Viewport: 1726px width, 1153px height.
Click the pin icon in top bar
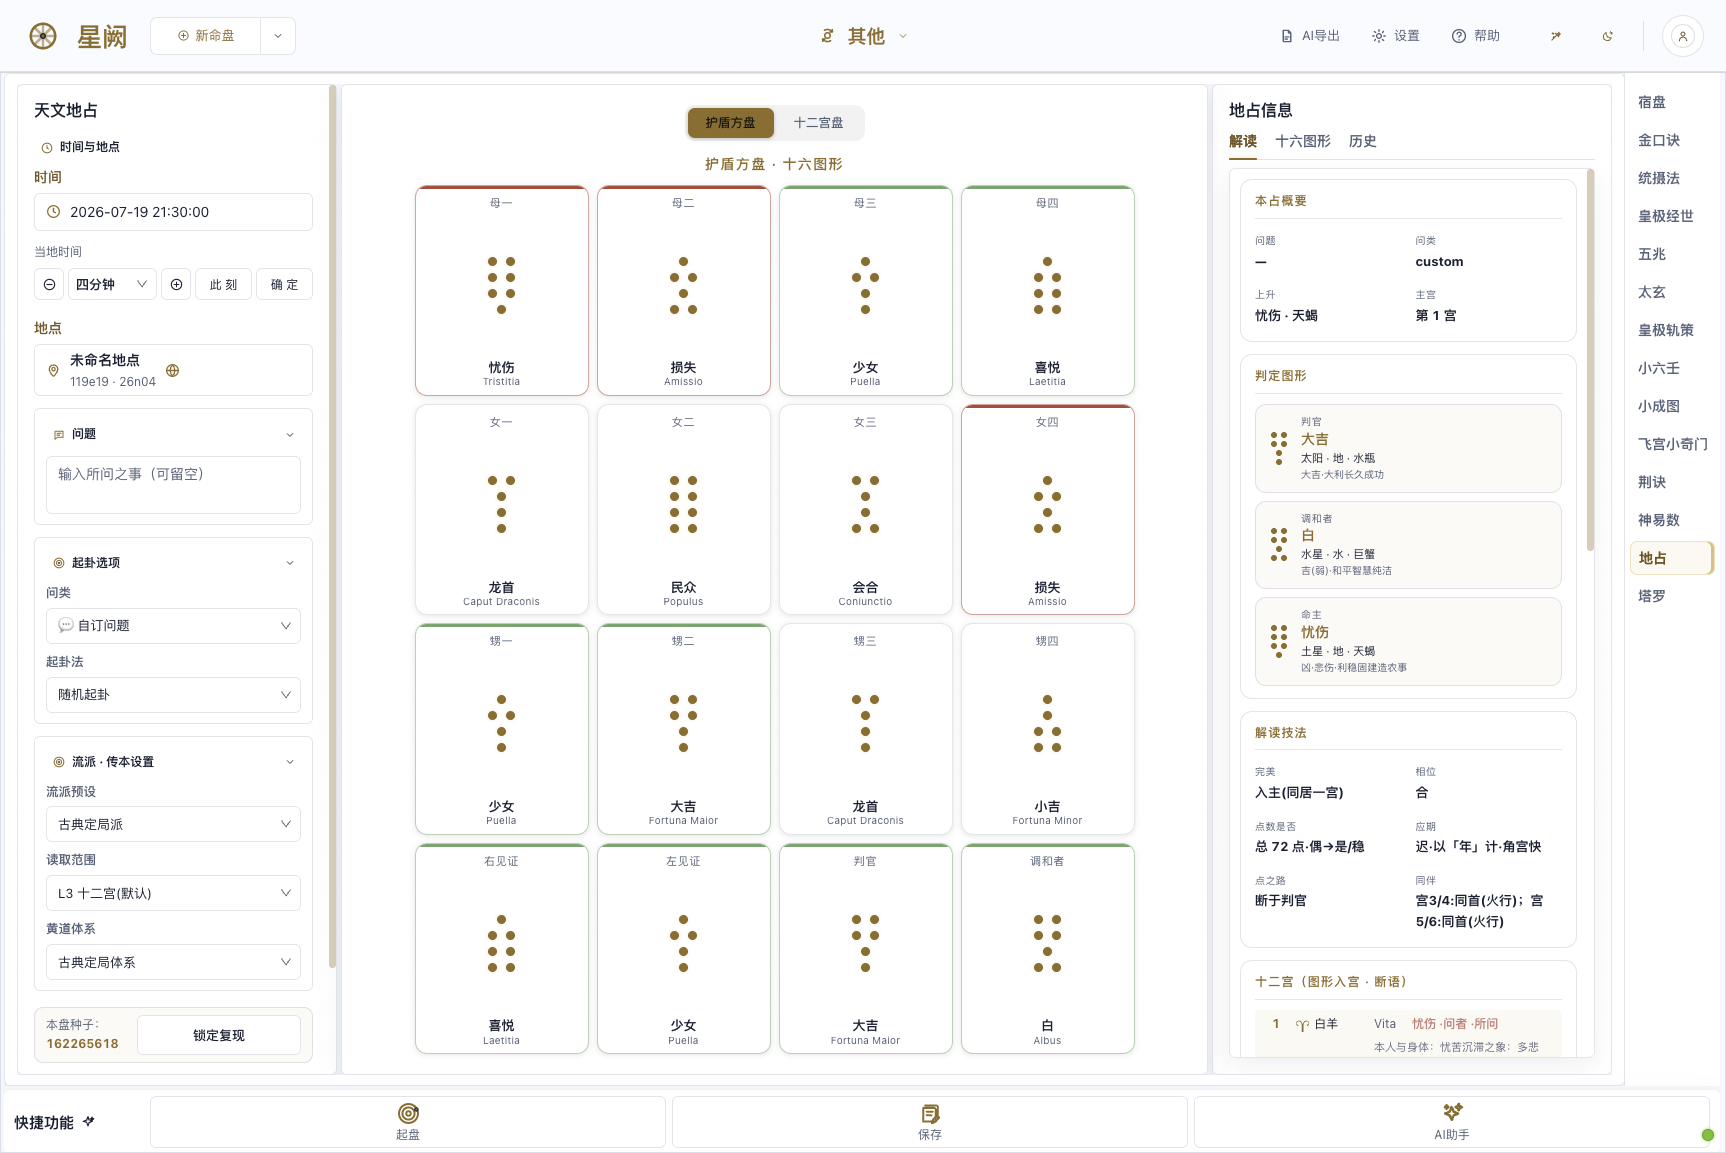point(1556,36)
